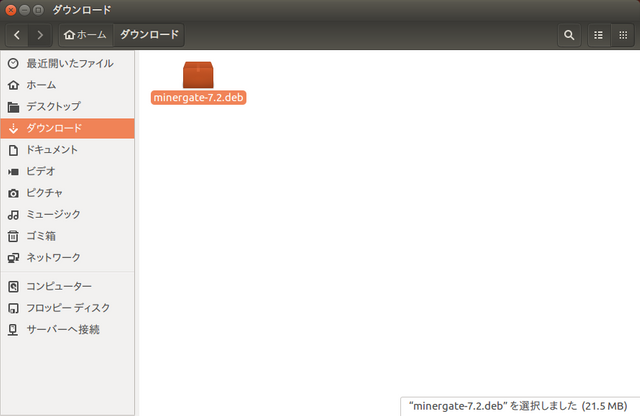Click the ホーム breadcrumb in path bar

click(x=86, y=35)
